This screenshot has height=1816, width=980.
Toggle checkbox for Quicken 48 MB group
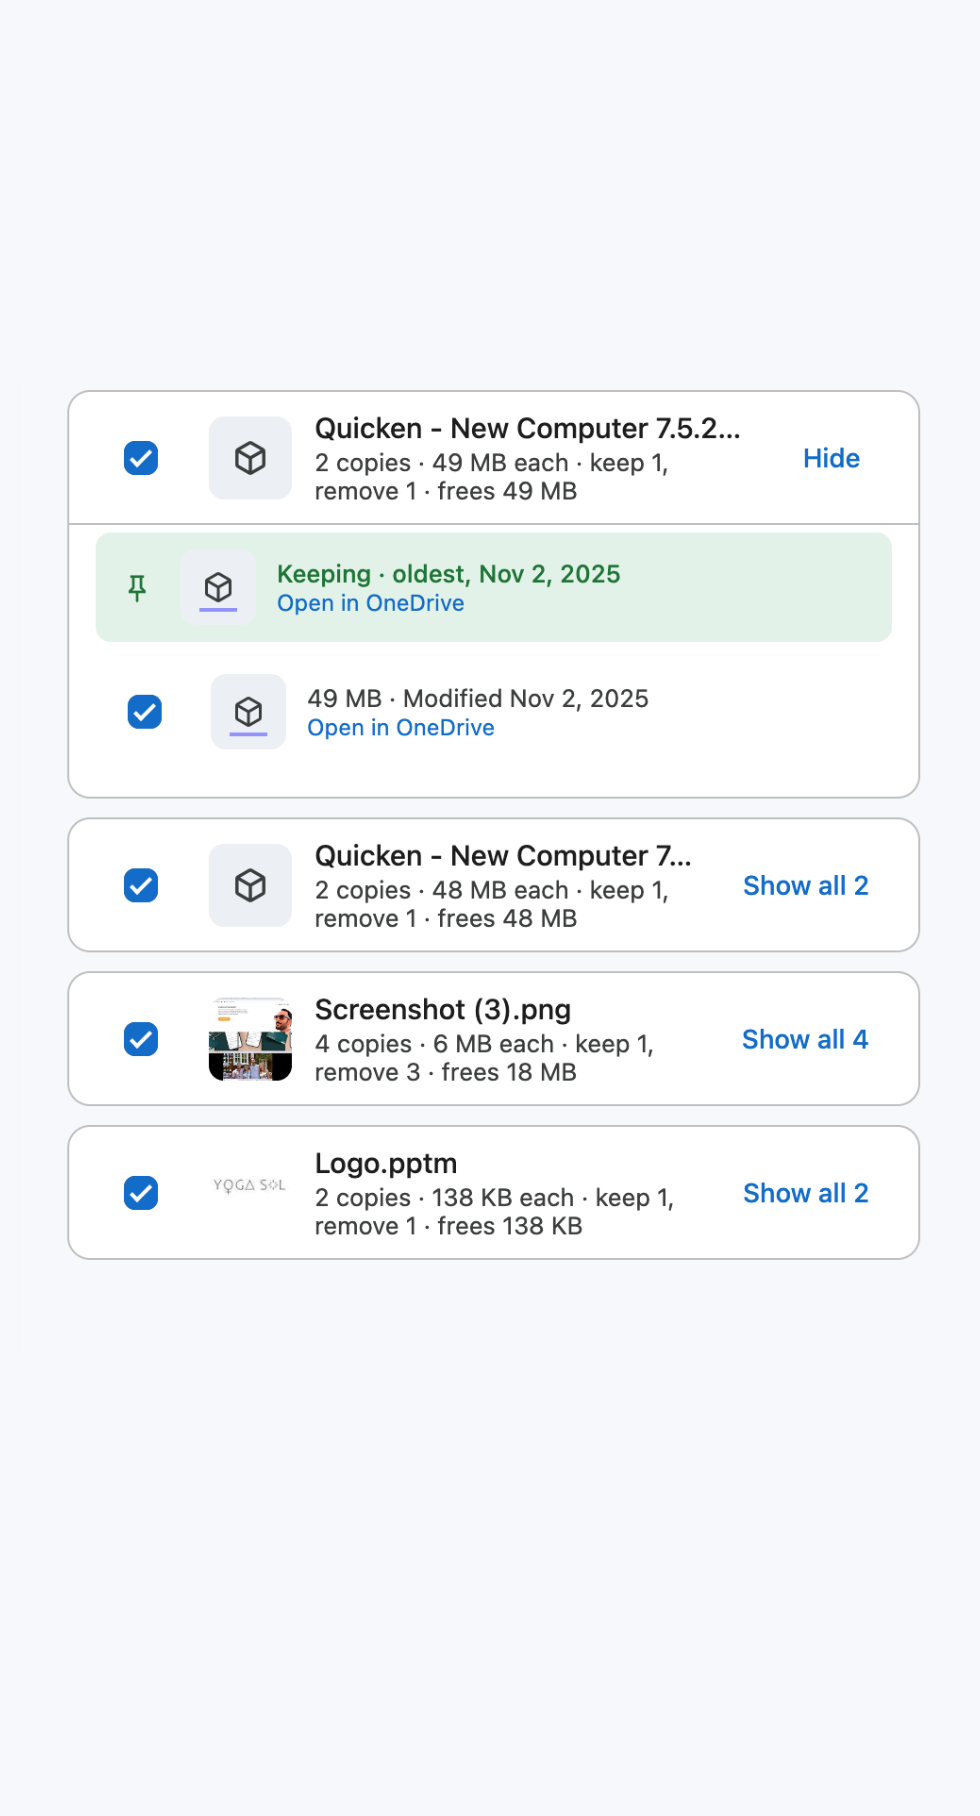click(x=141, y=885)
